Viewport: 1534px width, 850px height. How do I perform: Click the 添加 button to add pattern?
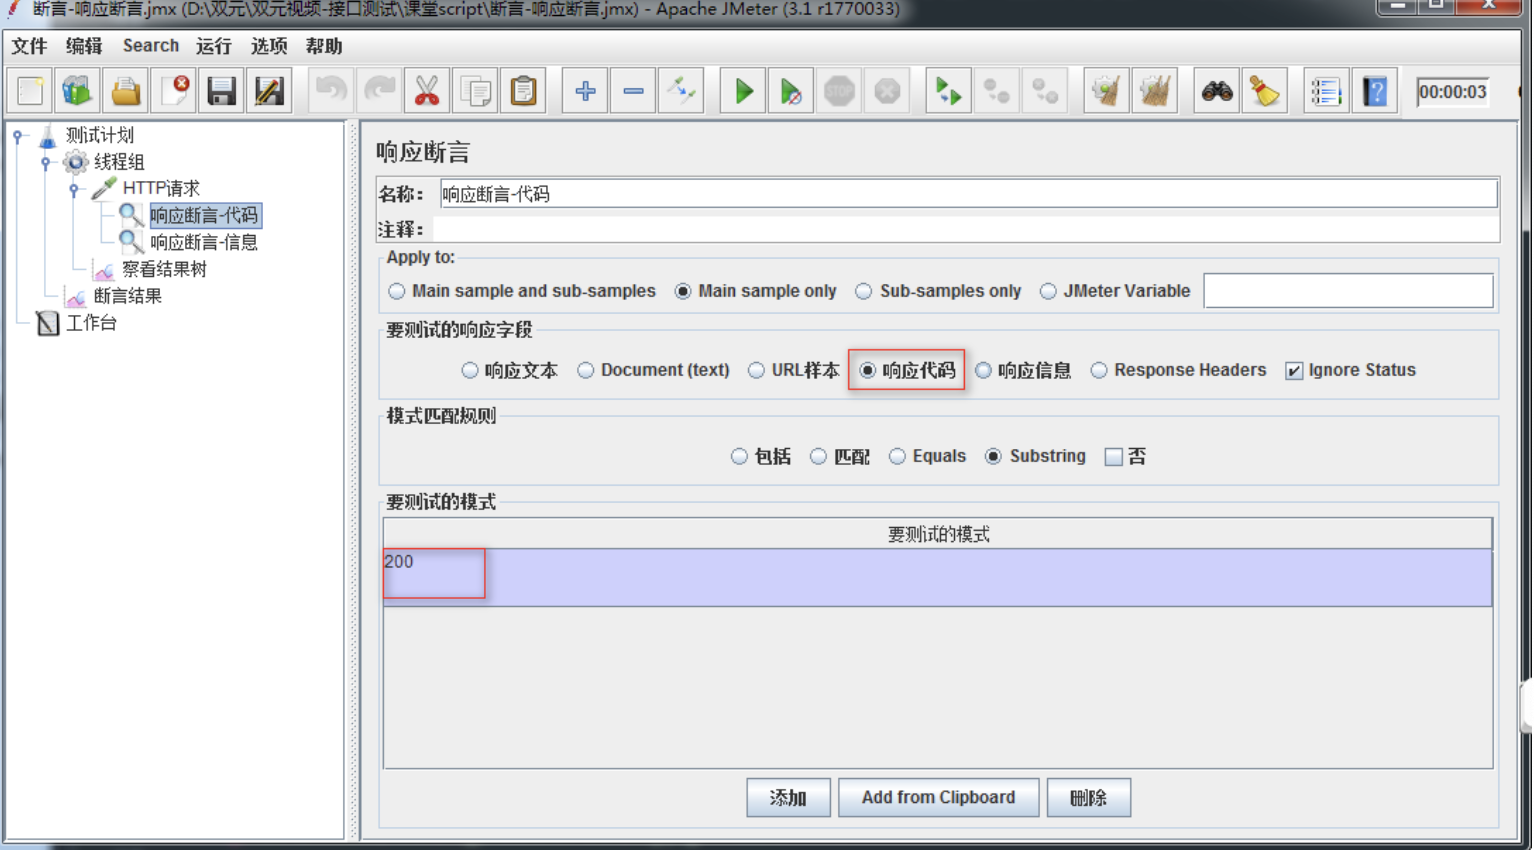[788, 797]
